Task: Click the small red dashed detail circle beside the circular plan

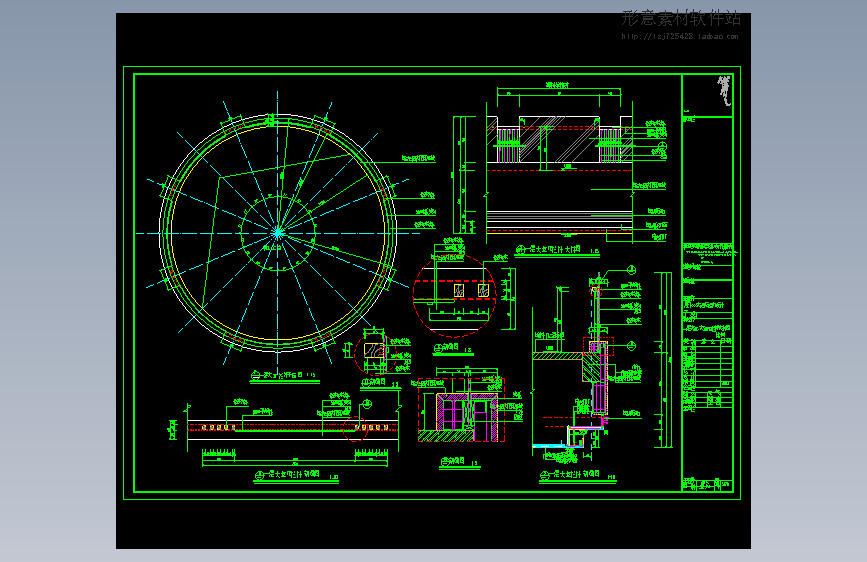Action: point(374,354)
